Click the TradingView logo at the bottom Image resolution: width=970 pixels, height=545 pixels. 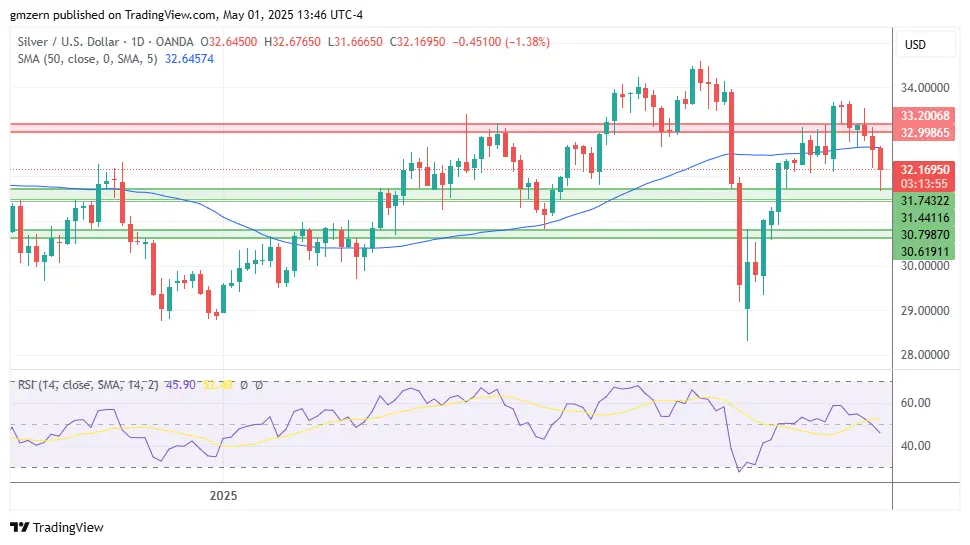coord(56,527)
